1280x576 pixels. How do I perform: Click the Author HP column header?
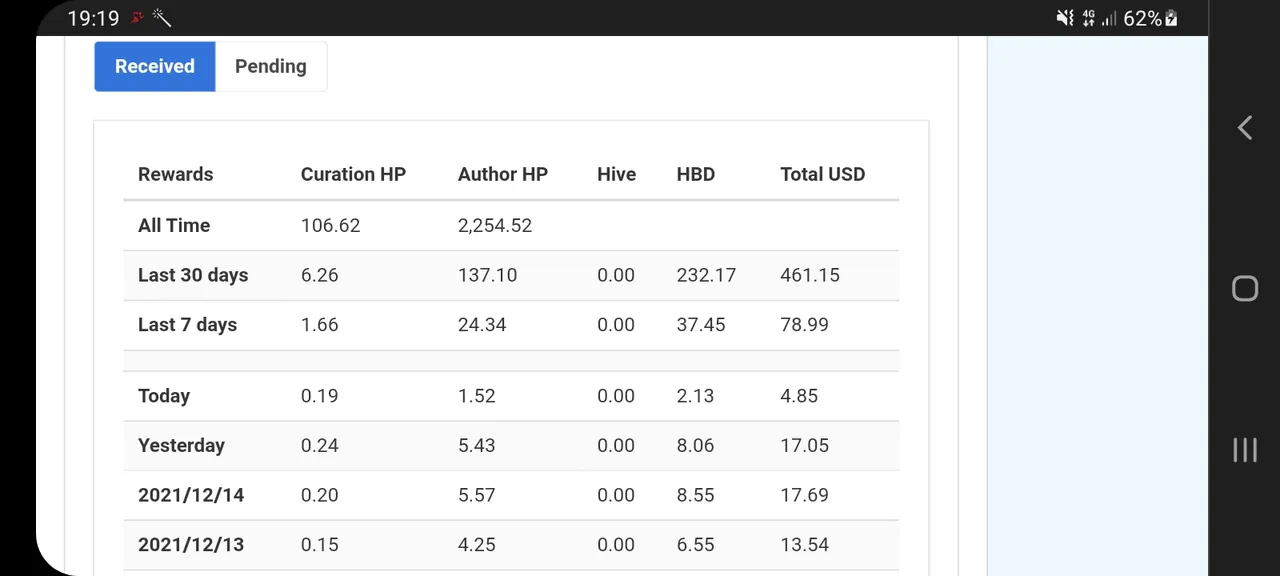tap(503, 174)
